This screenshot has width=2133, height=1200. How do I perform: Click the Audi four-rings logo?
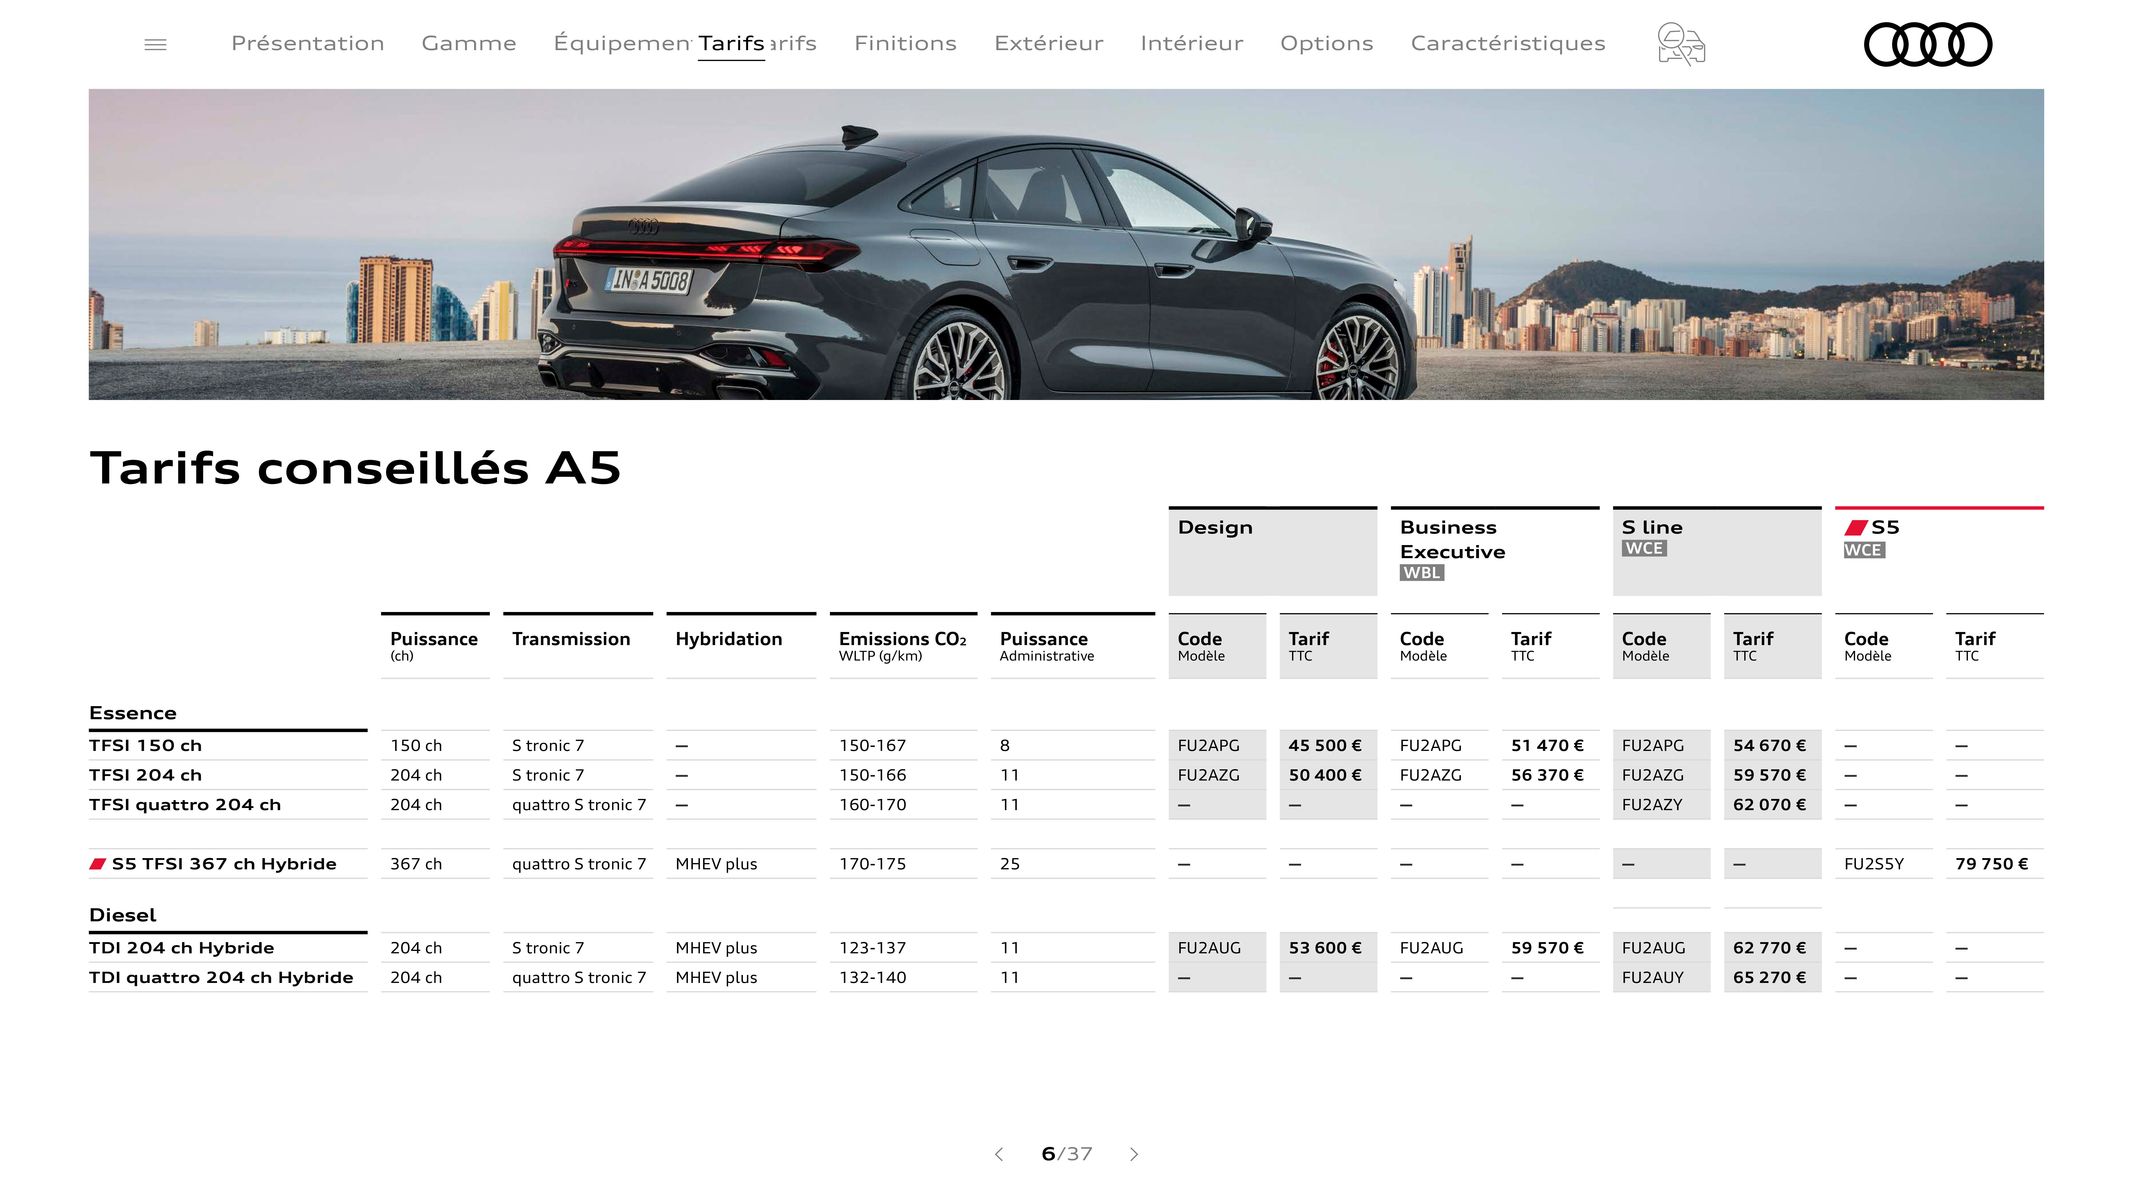click(1928, 44)
